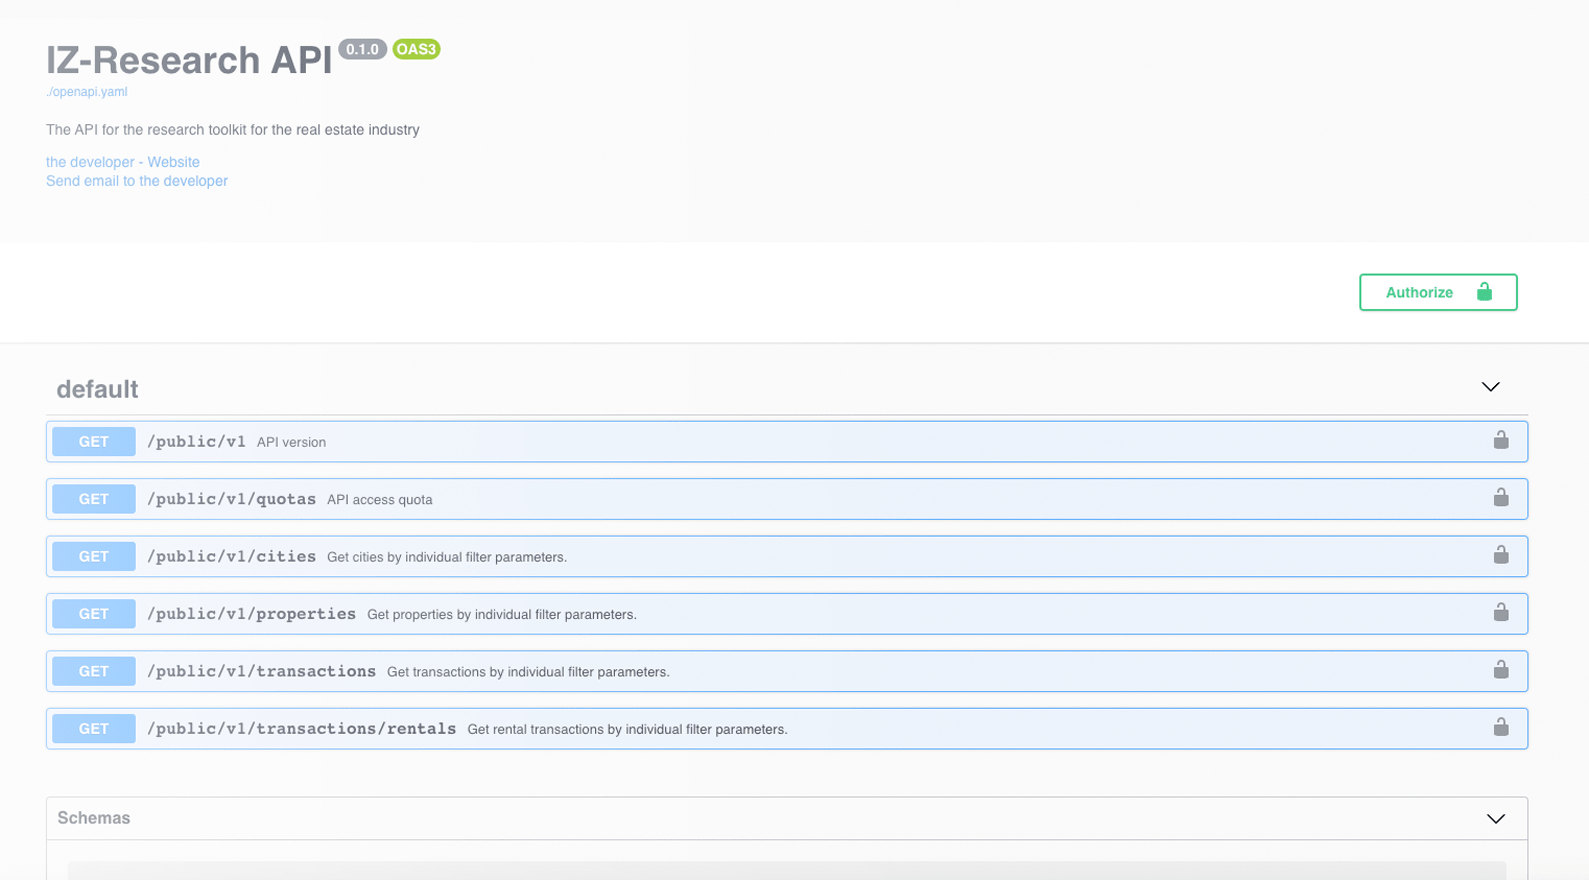The width and height of the screenshot is (1589, 880).
Task: Click the lock icon on /public/v1/quotas row
Action: [x=1501, y=497]
